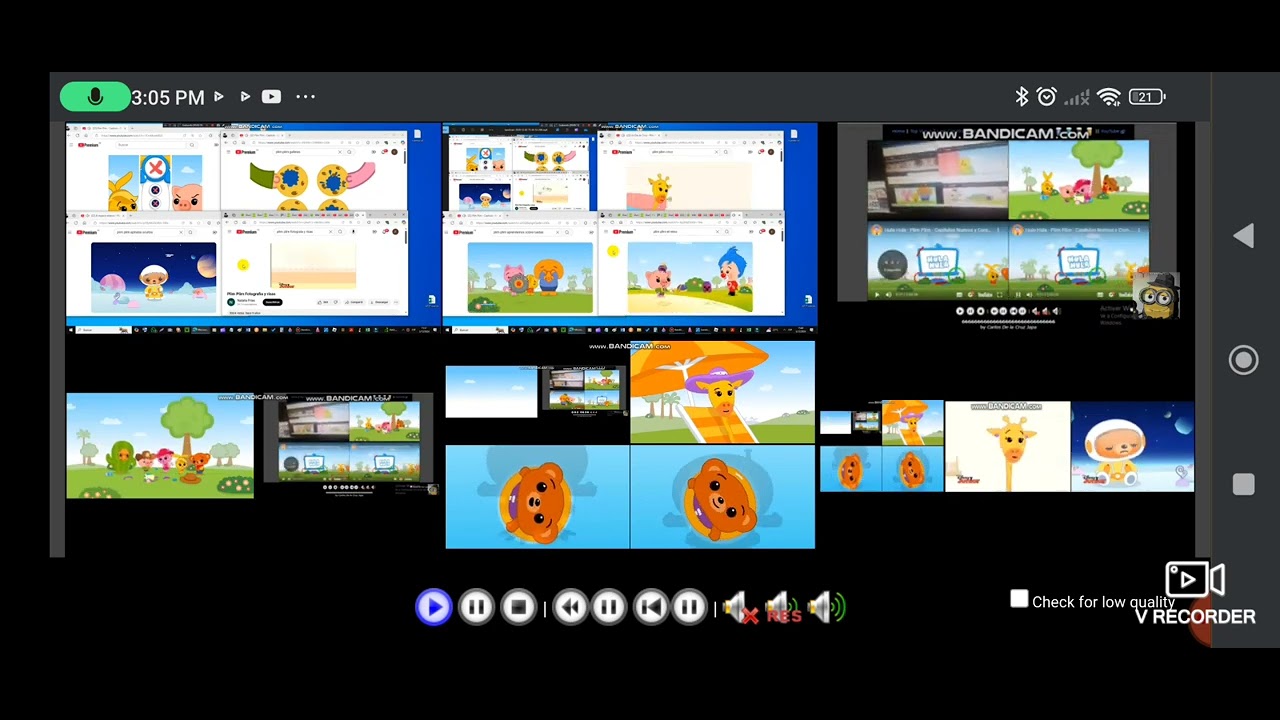
Task: Click the large left bear in circle video
Action: tap(537, 497)
